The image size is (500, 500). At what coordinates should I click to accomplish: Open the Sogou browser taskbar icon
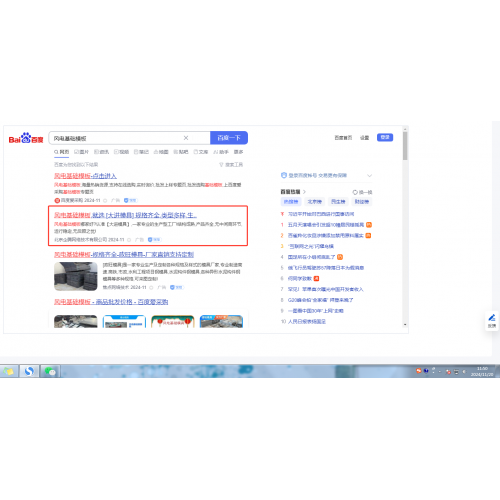(29, 371)
